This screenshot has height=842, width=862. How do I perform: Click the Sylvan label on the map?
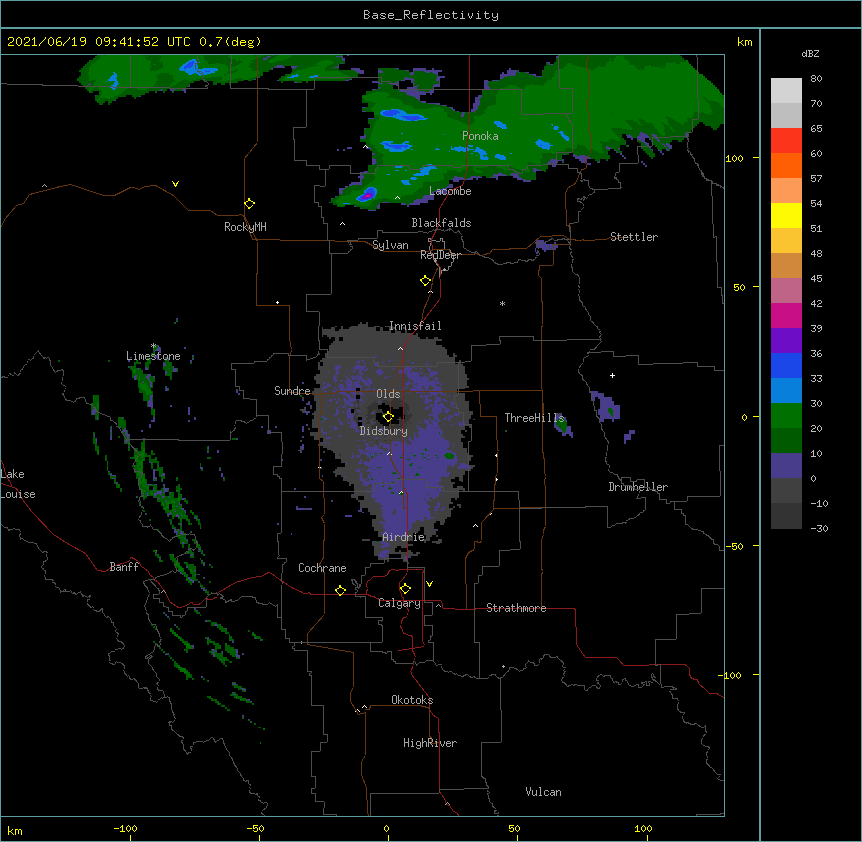click(x=390, y=245)
